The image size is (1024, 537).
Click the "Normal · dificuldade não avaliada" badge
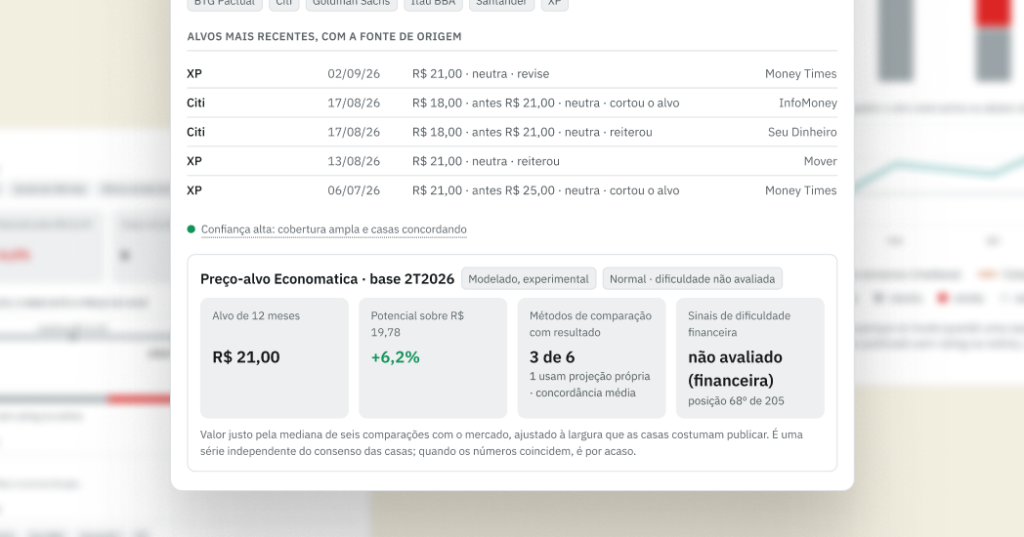click(692, 279)
